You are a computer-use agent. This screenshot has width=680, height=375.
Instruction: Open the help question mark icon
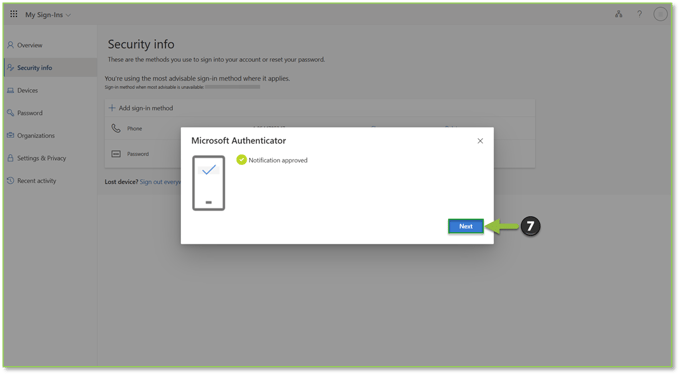coord(639,14)
